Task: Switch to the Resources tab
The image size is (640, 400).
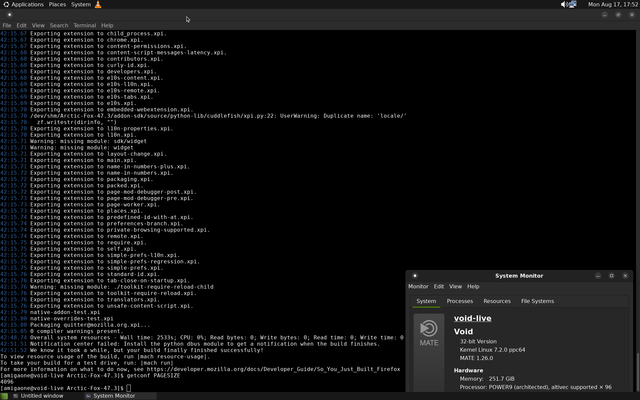Action: (x=497, y=301)
